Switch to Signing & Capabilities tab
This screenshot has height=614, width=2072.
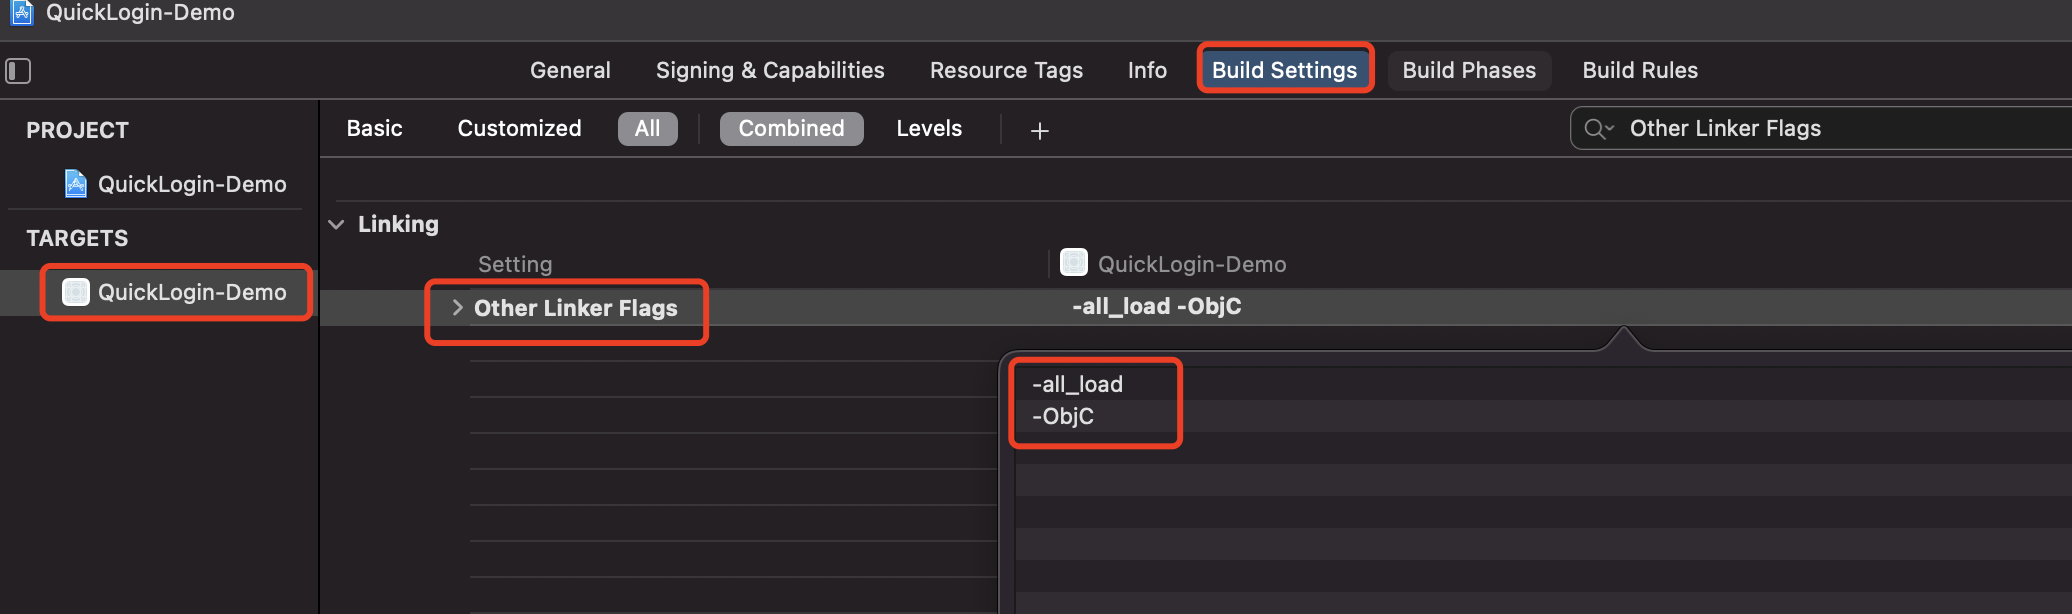click(x=770, y=71)
